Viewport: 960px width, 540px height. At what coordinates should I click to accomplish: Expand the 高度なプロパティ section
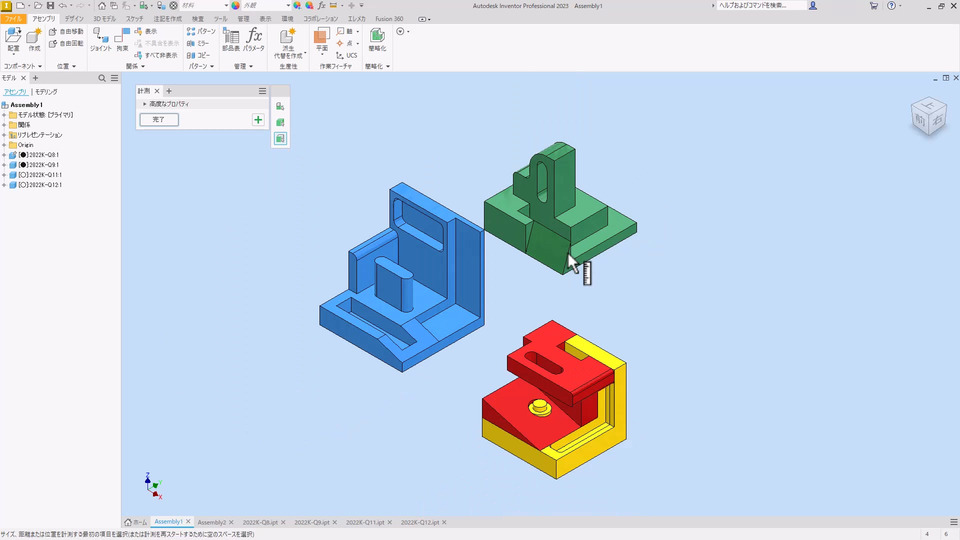(x=144, y=104)
